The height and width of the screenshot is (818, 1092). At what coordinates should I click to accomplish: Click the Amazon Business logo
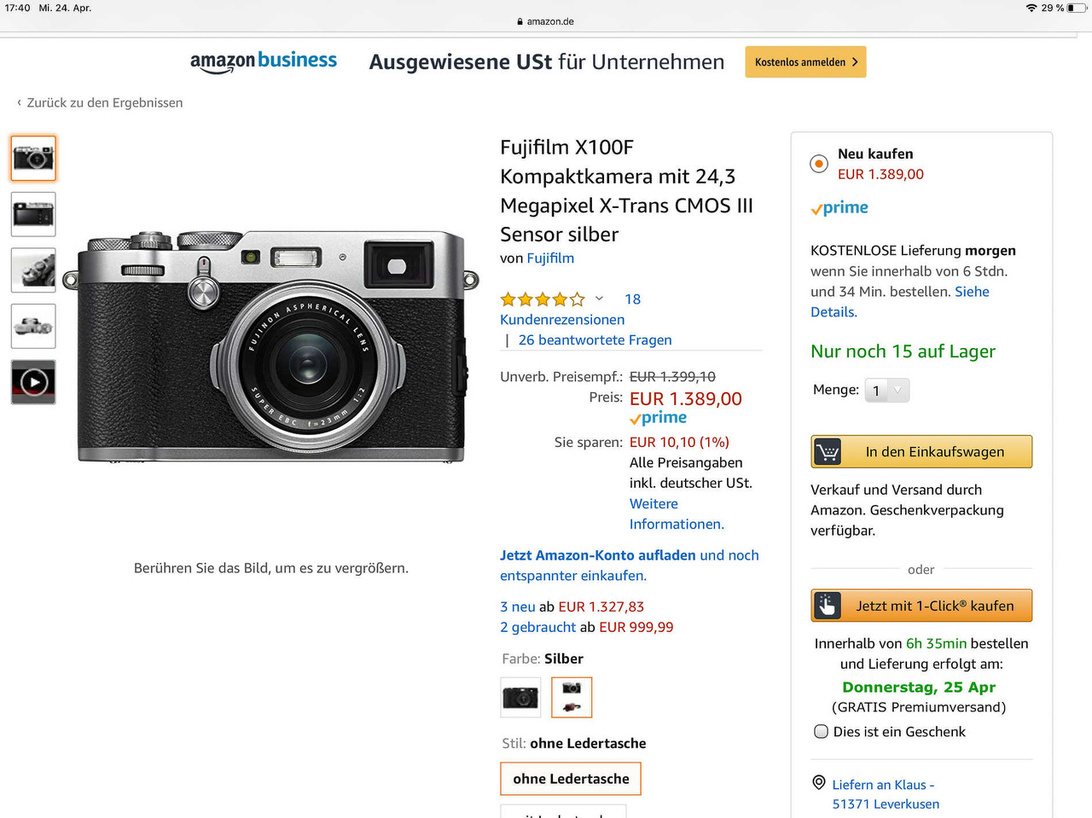pos(264,62)
